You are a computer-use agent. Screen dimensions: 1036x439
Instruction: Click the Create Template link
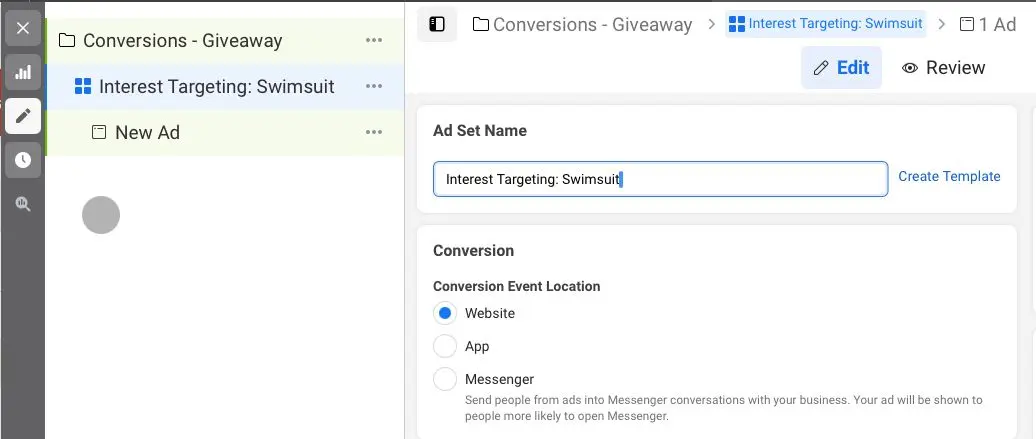click(x=949, y=177)
